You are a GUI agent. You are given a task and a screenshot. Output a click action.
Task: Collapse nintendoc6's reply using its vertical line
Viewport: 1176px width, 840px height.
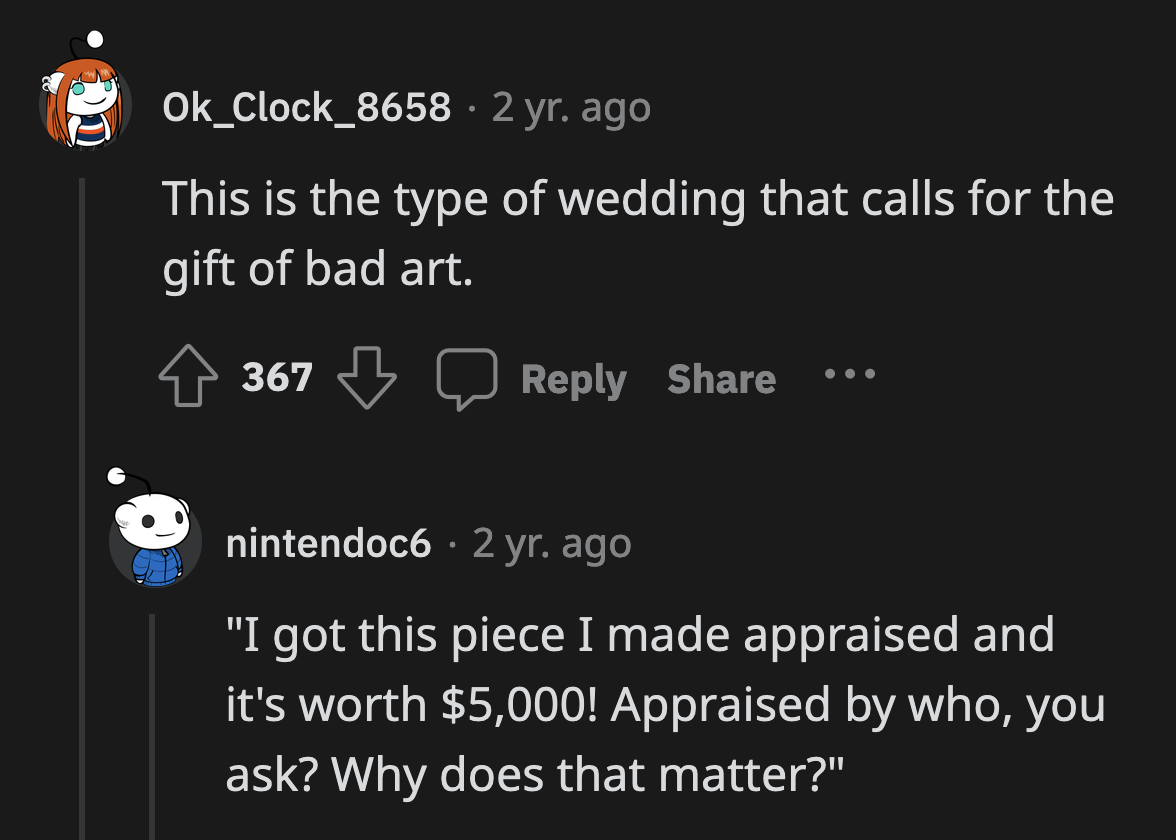(x=153, y=720)
